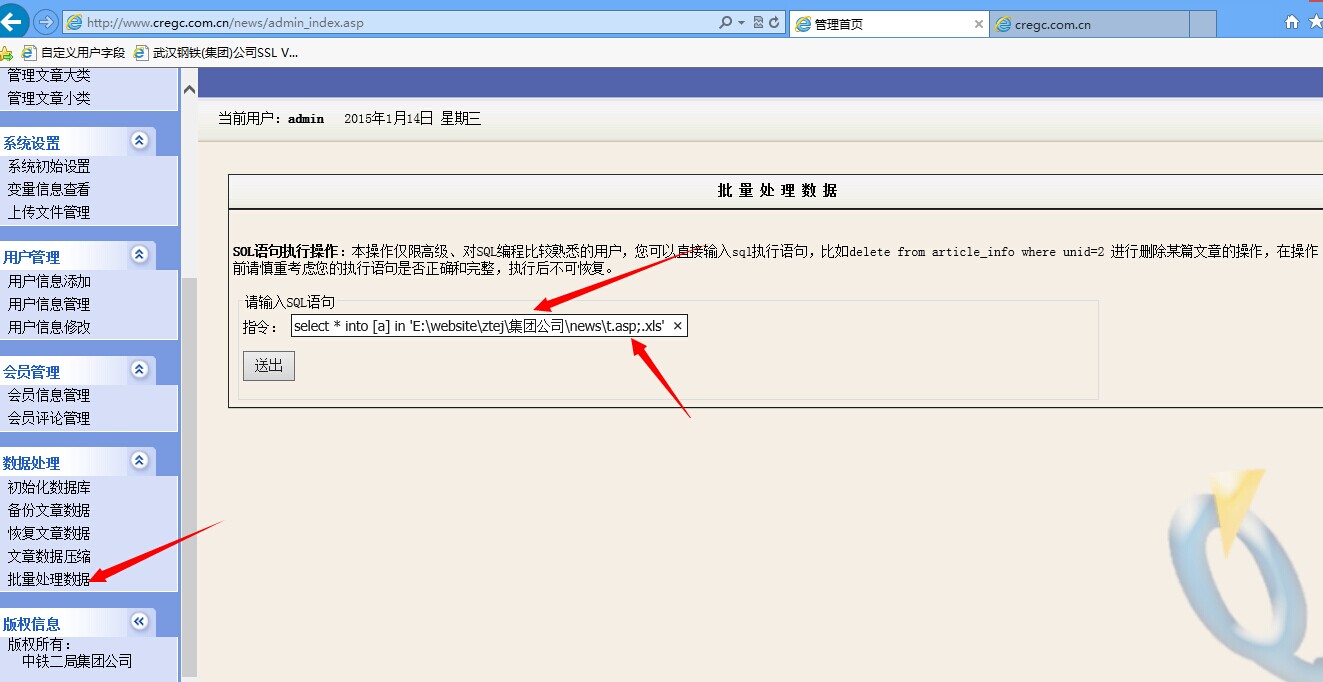Screen dimensions: 1323x682
Task: Open 初始化数据库
Action: pos(49,487)
